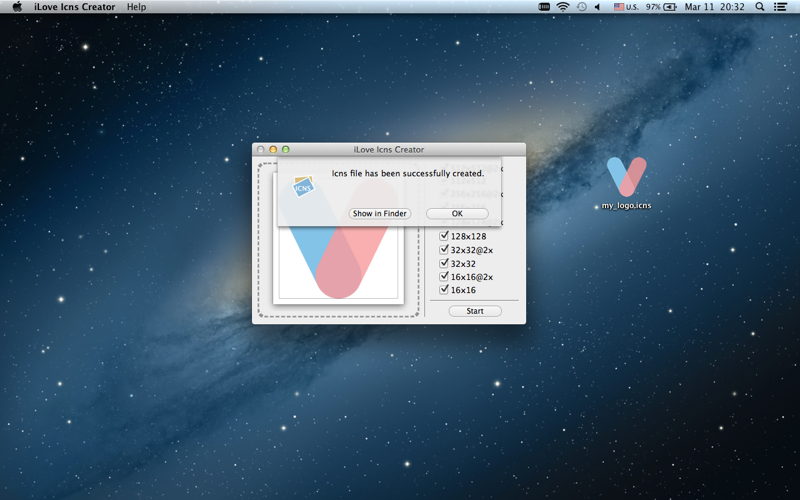Open the iLove Icns Creator menu
Image resolution: width=800 pixels, height=500 pixels.
pos(74,7)
